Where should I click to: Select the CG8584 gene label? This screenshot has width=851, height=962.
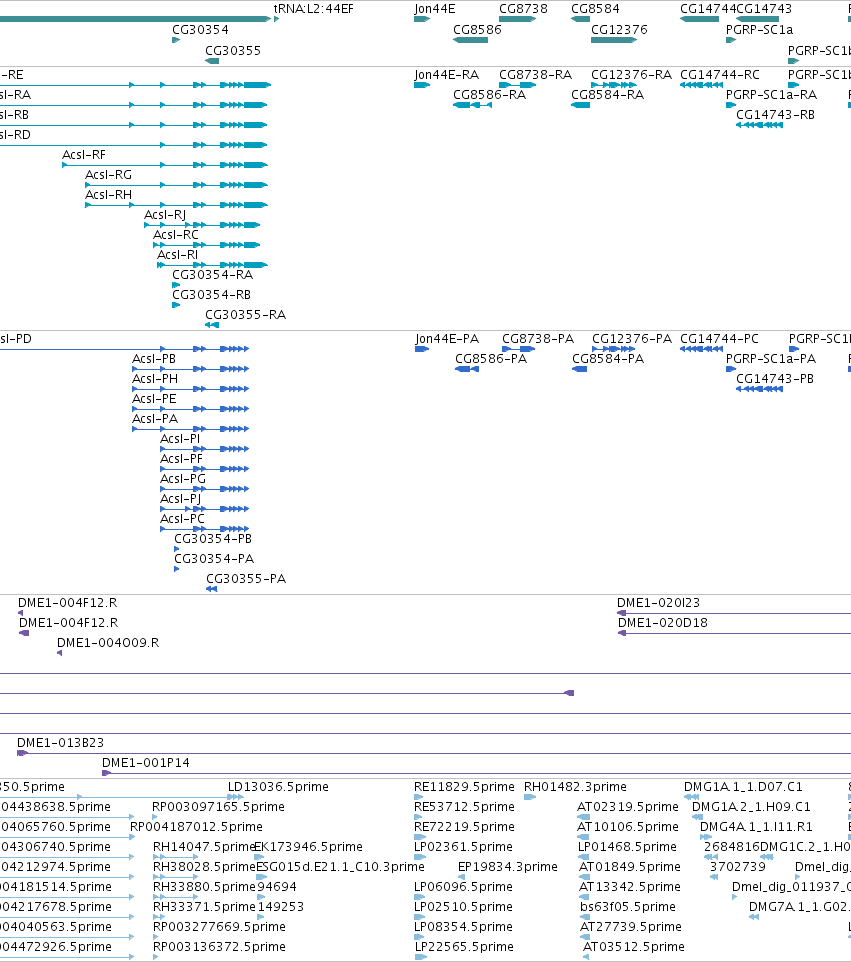click(x=595, y=9)
